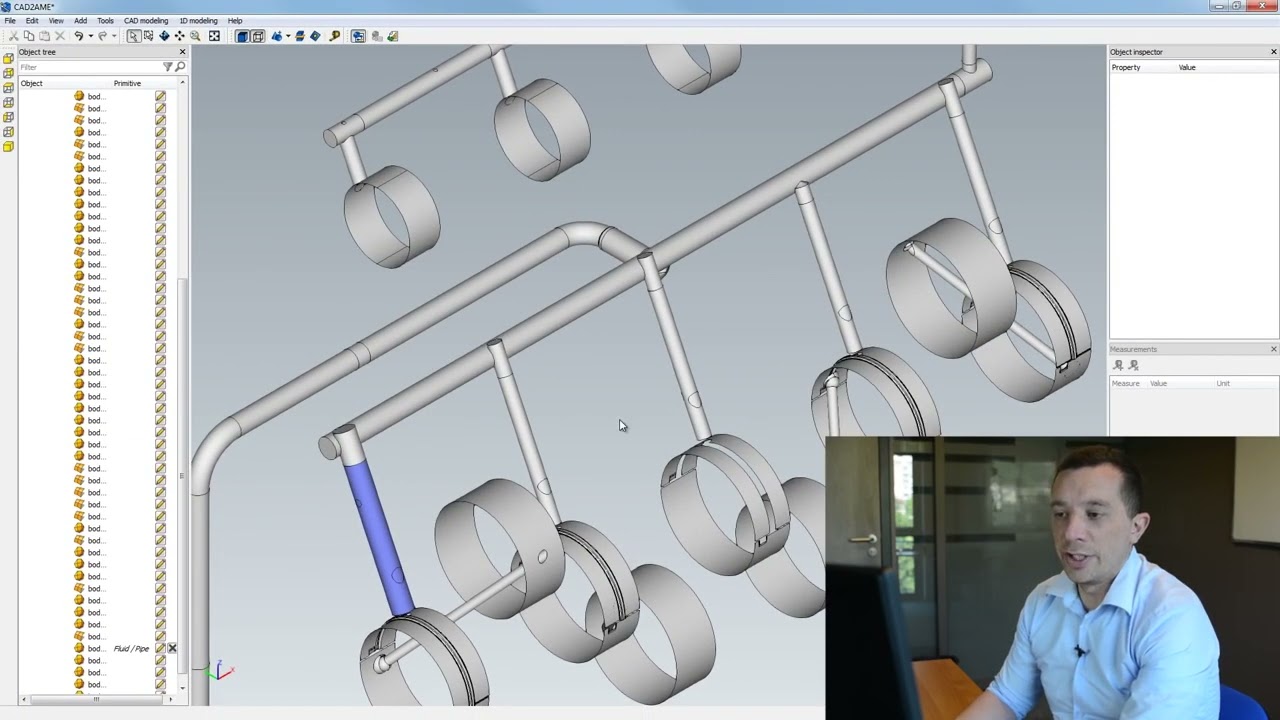Click the Value header in Object inspector
This screenshot has width=1280, height=720.
click(1187, 67)
